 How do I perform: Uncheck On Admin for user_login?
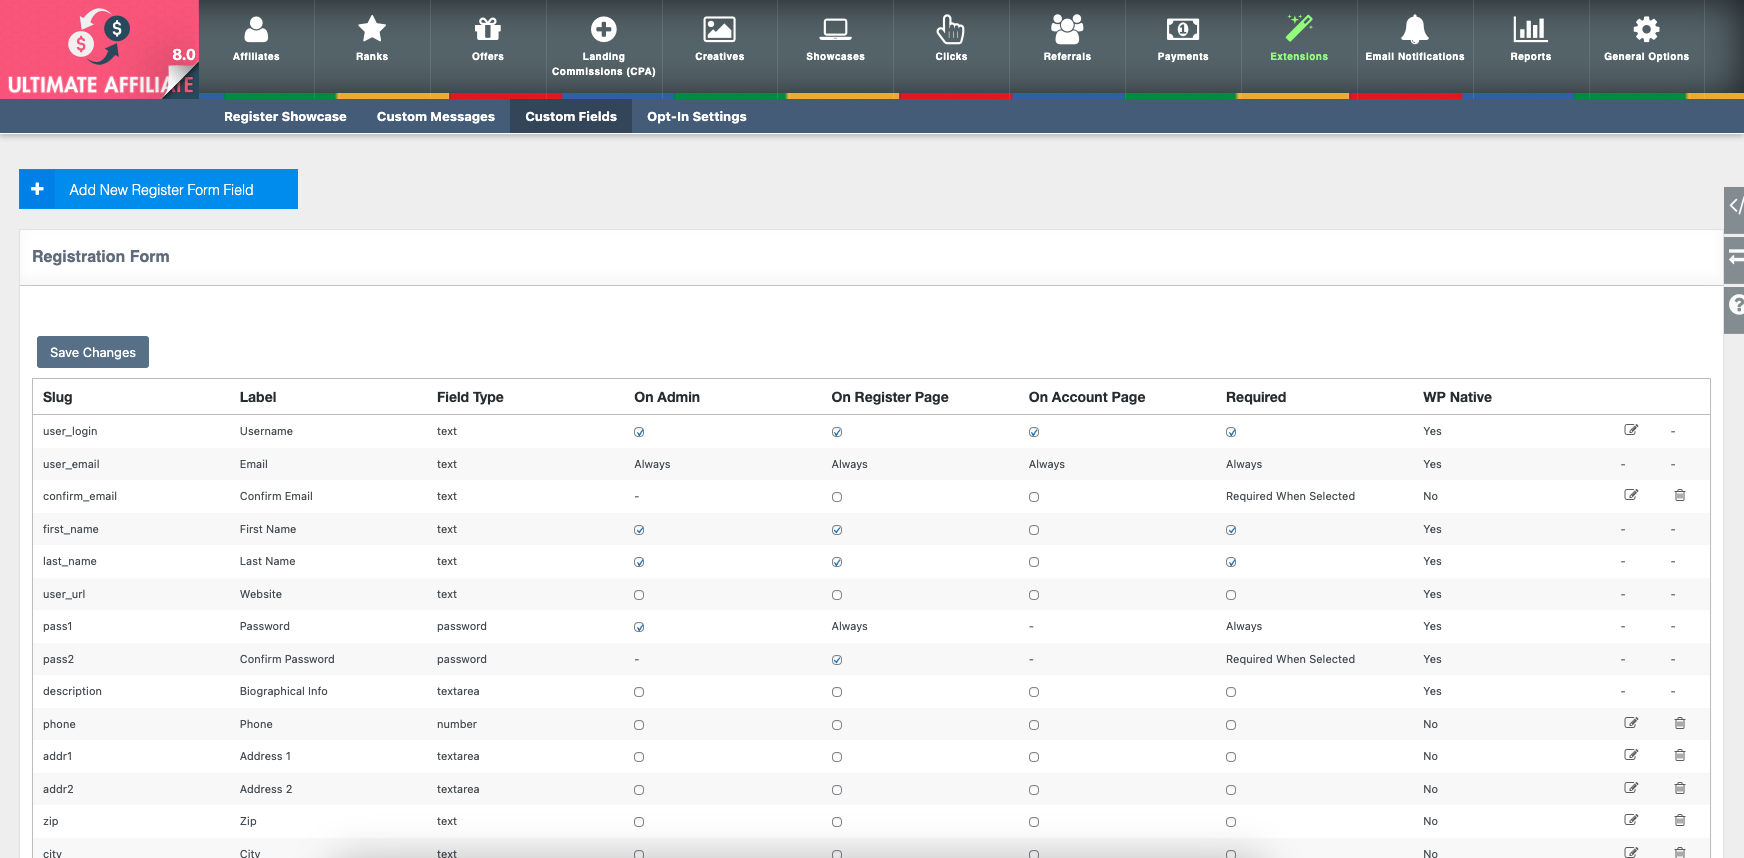[639, 432]
